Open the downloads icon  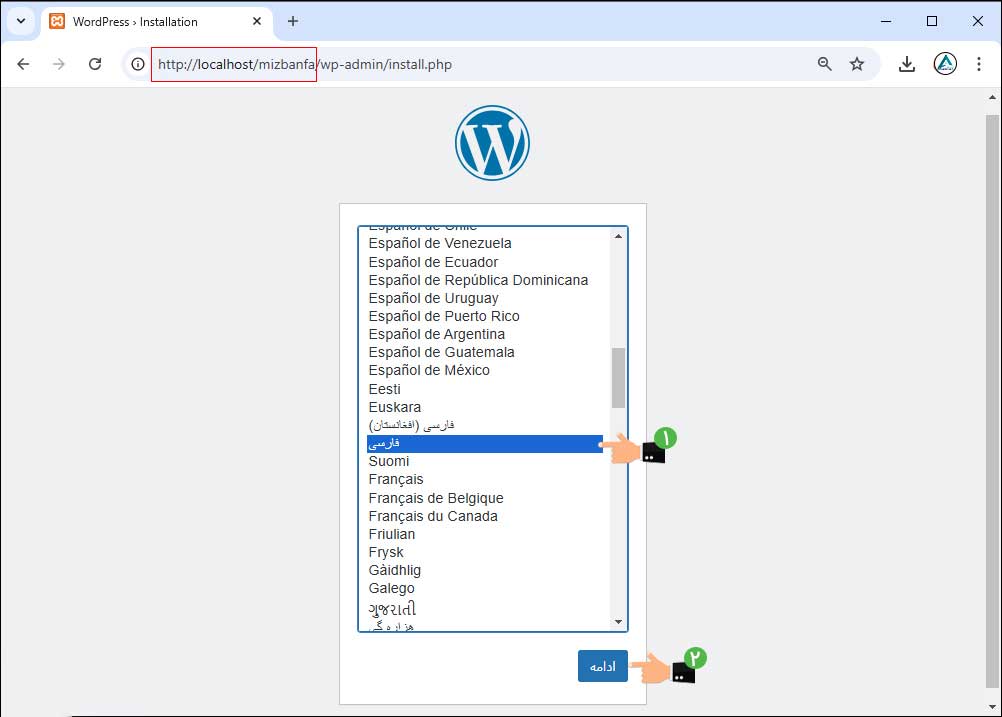[906, 64]
